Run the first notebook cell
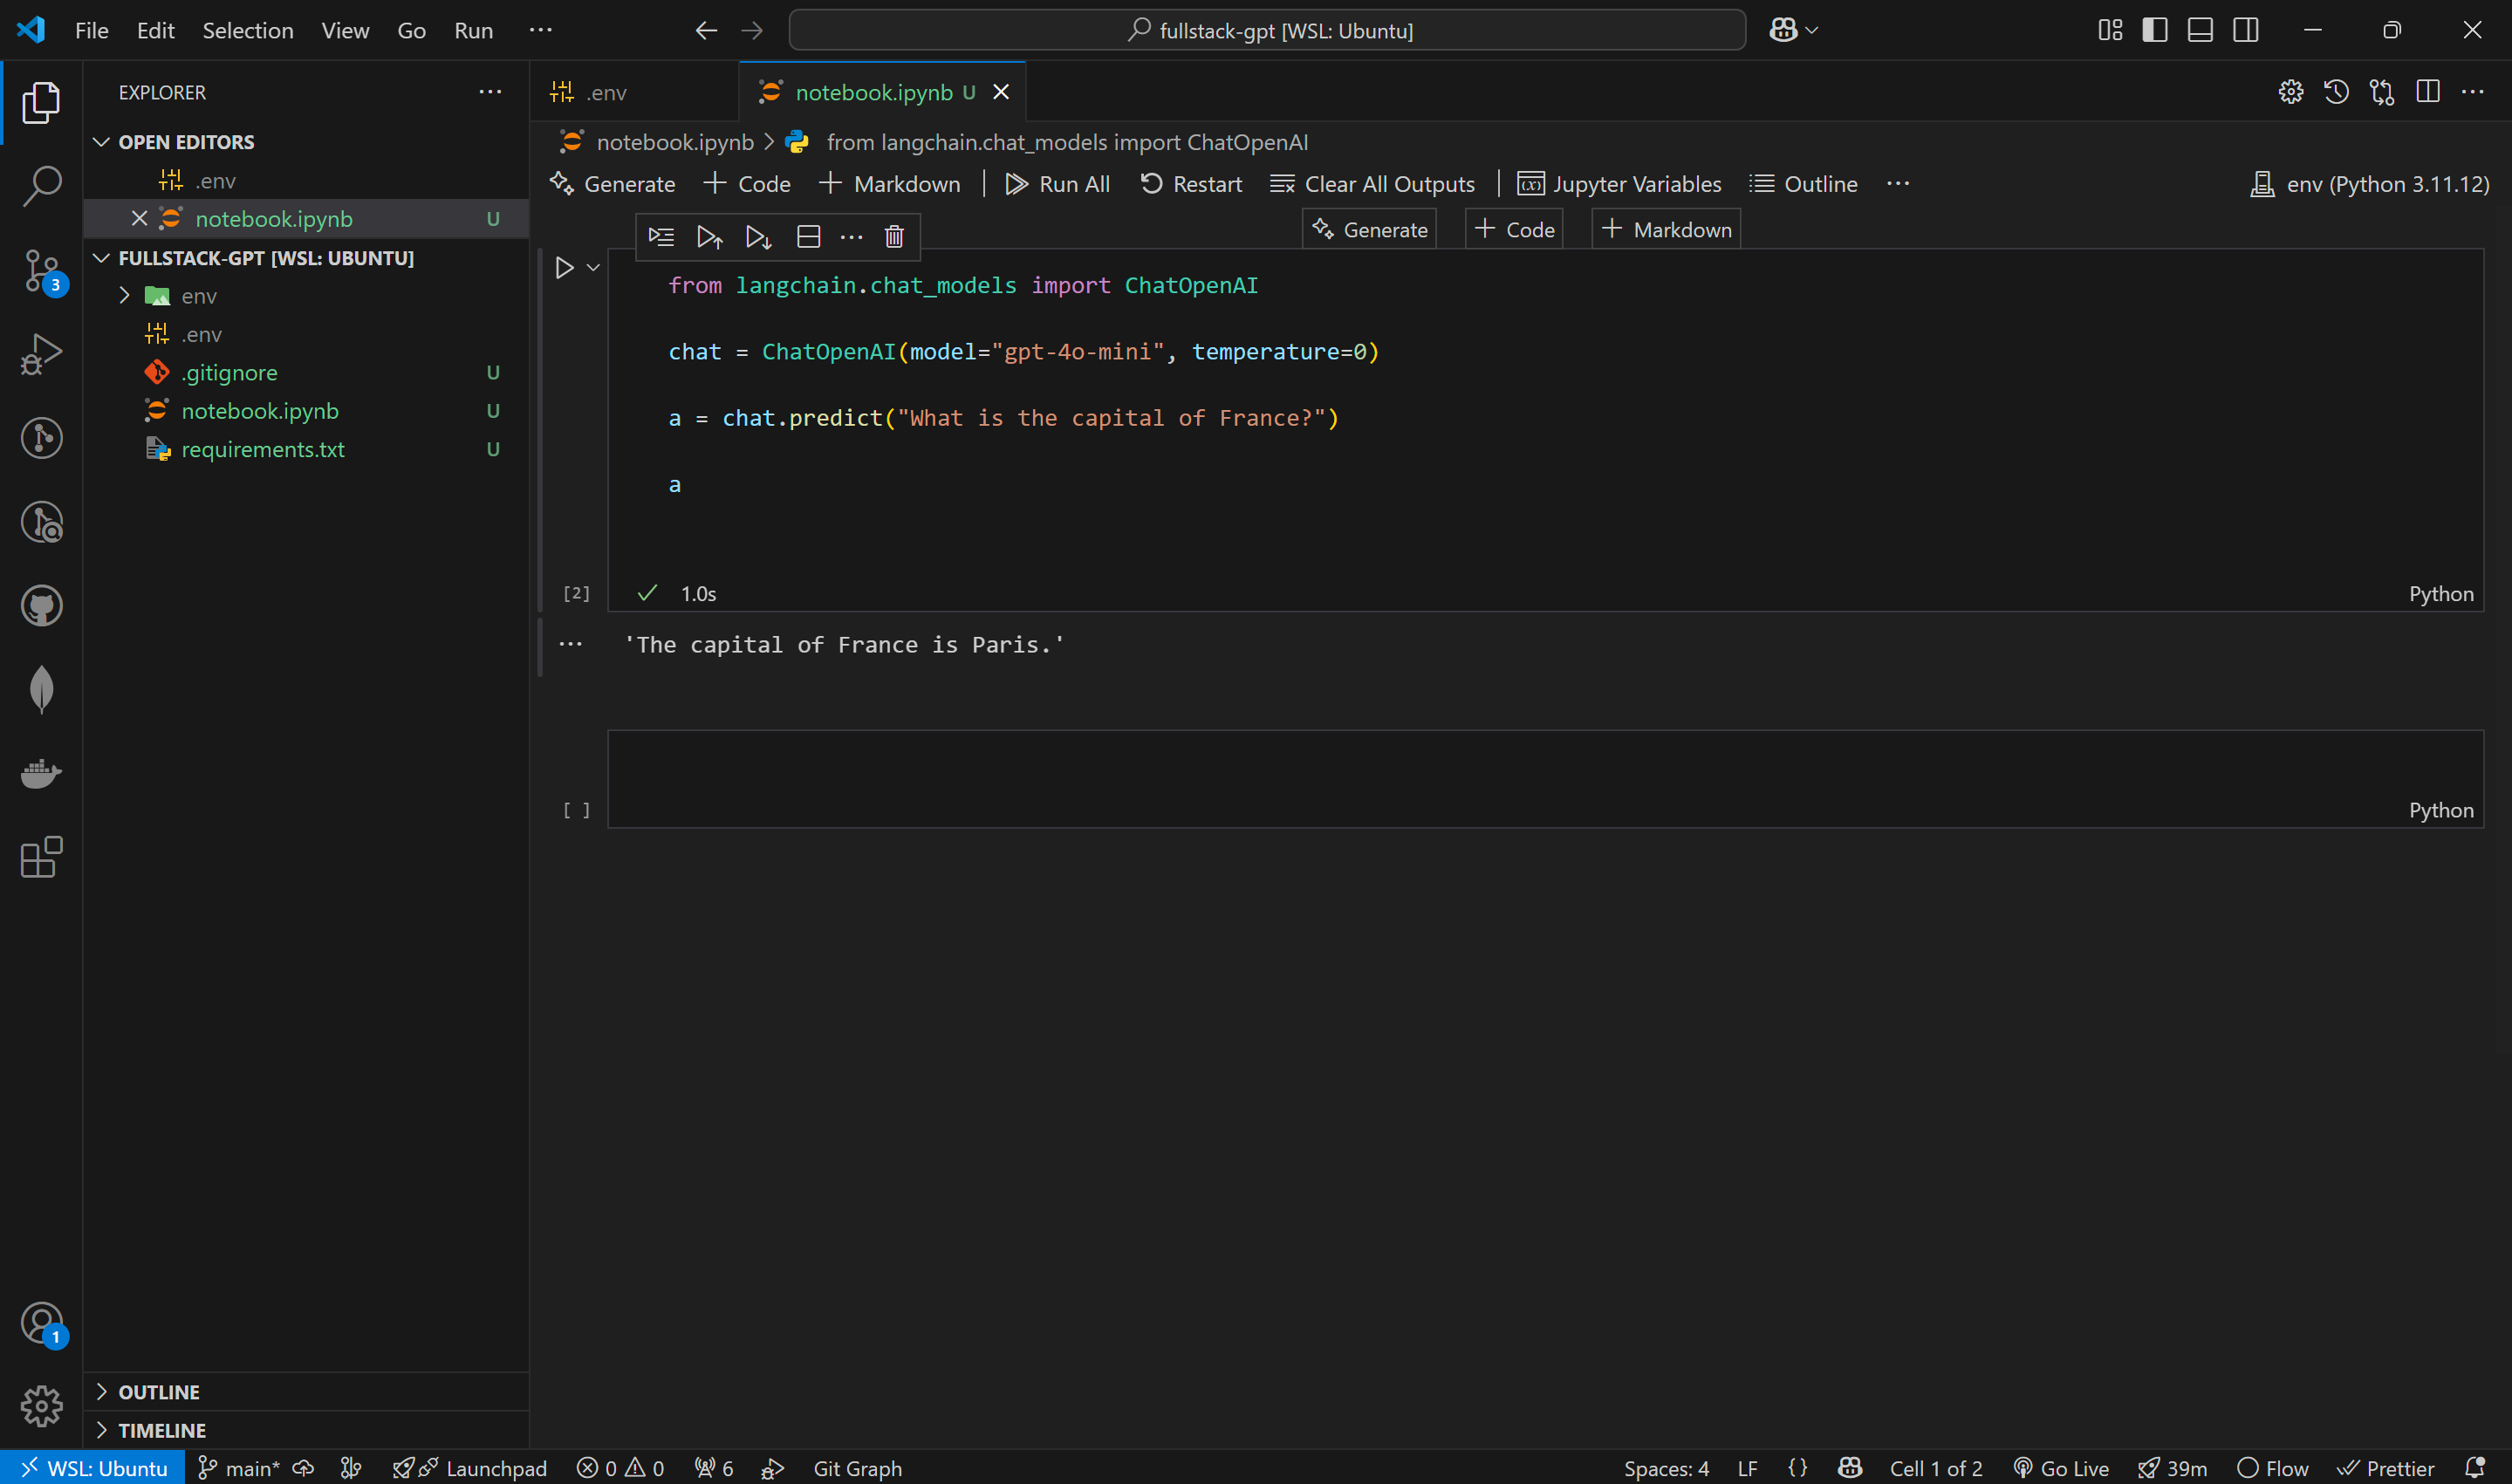The image size is (2512, 1484). [564, 268]
